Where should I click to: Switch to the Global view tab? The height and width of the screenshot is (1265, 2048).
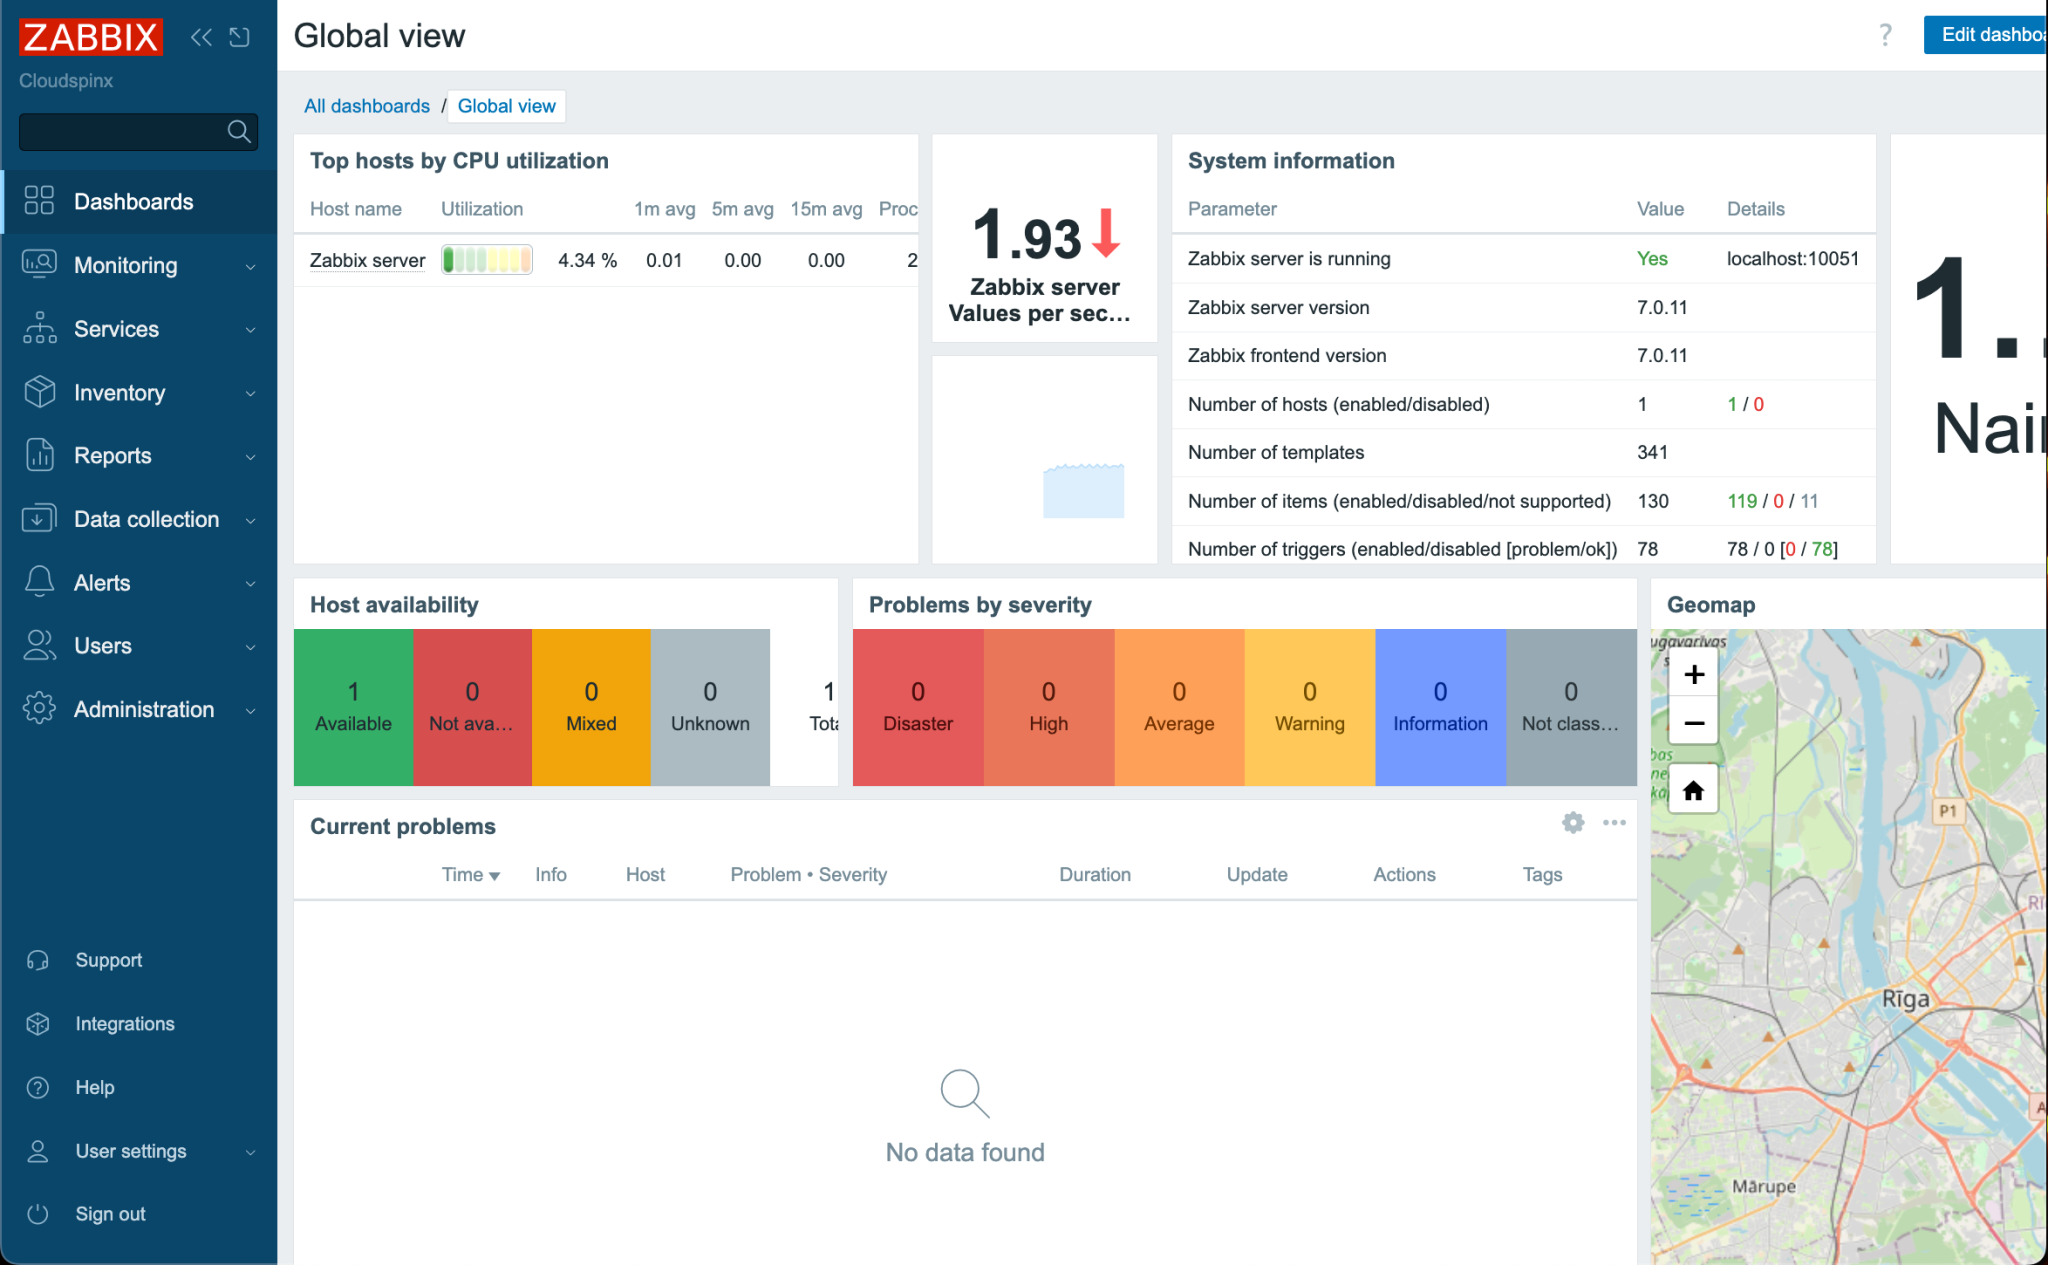[x=506, y=106]
